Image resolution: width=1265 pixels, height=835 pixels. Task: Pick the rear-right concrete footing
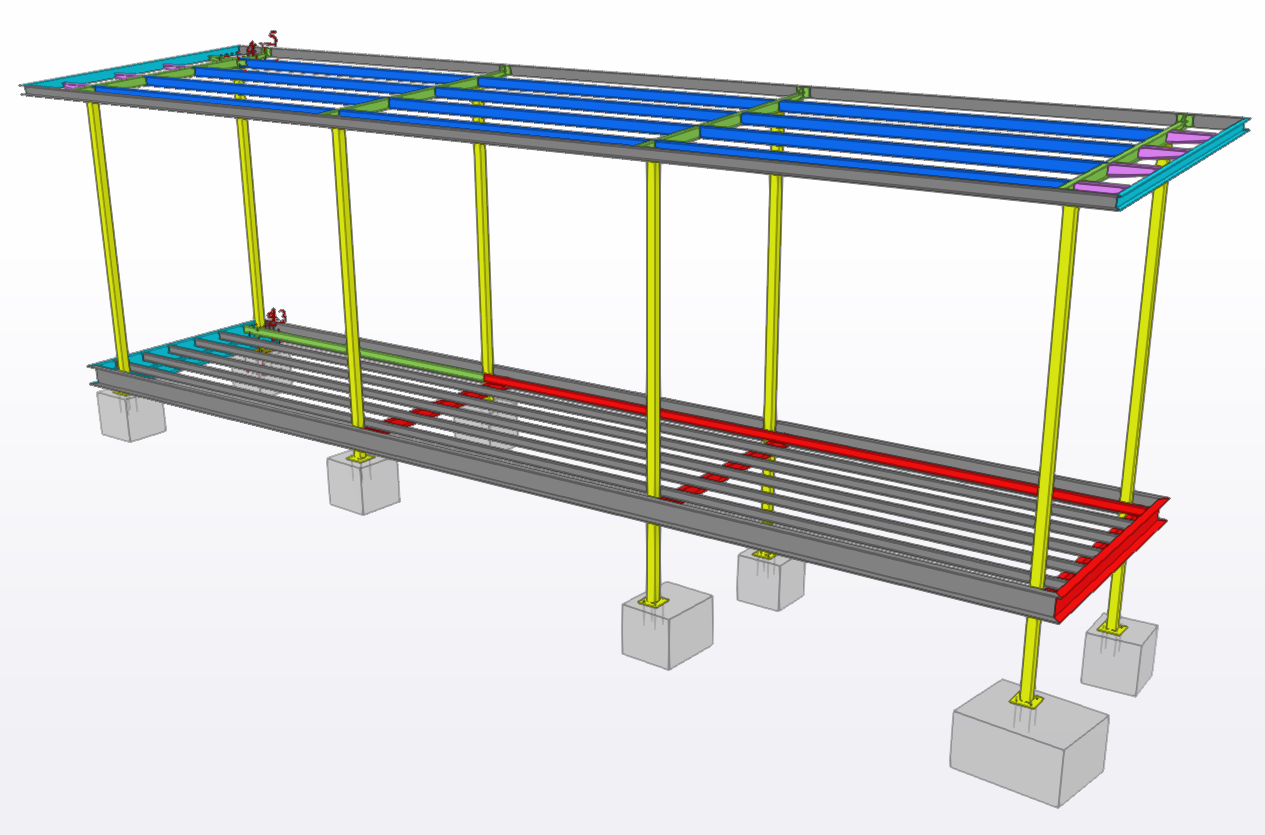coord(1119,659)
